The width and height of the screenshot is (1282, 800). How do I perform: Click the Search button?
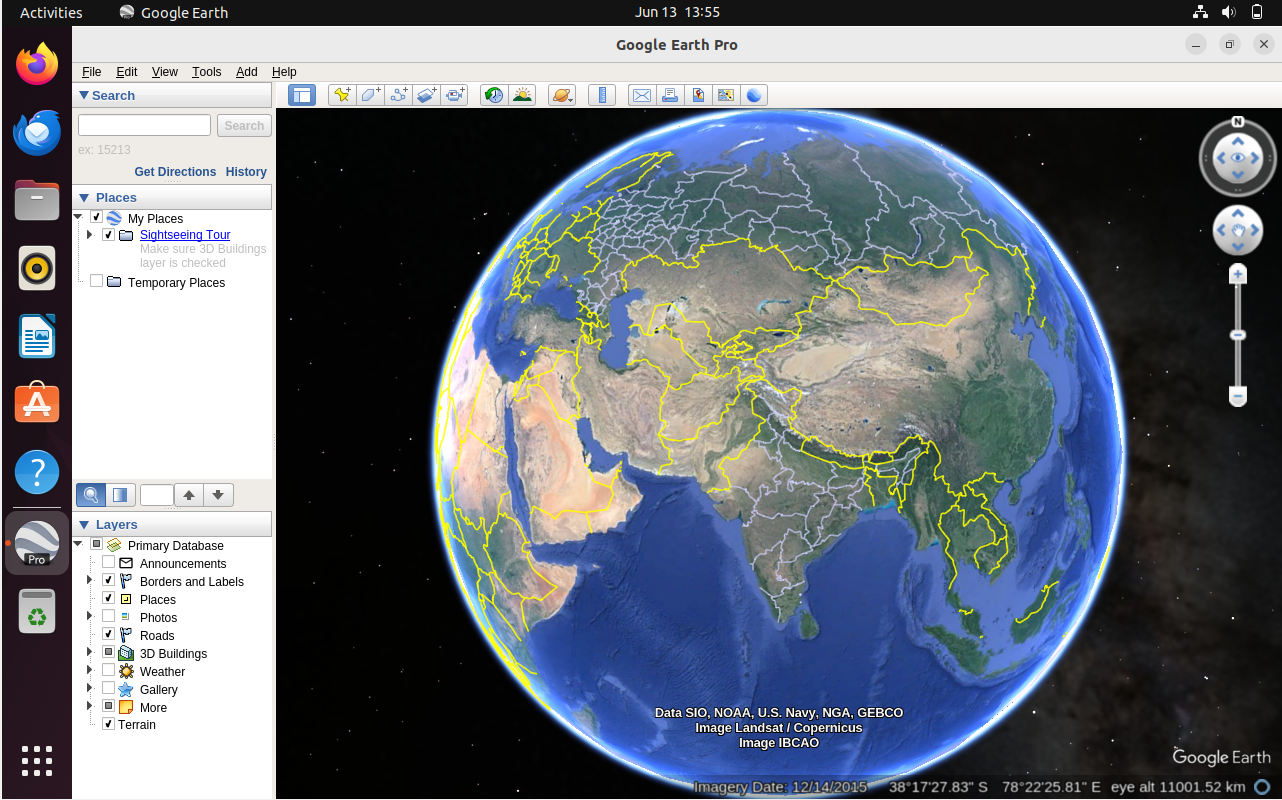point(244,125)
